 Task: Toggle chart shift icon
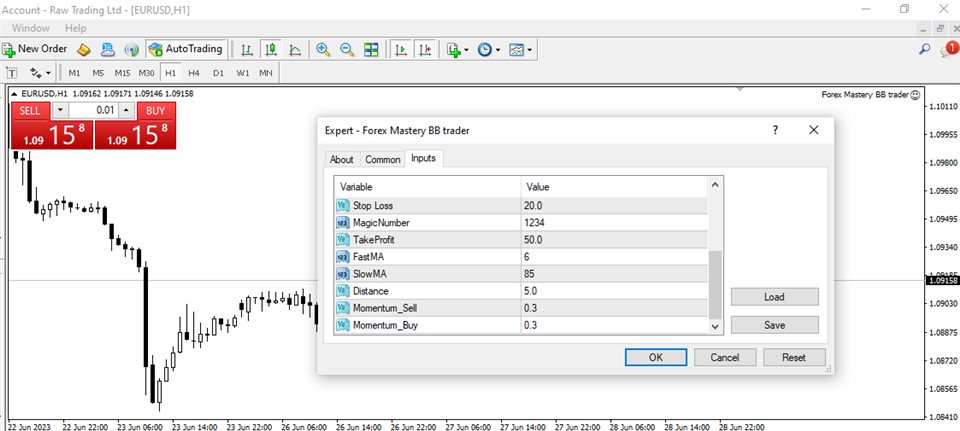426,50
